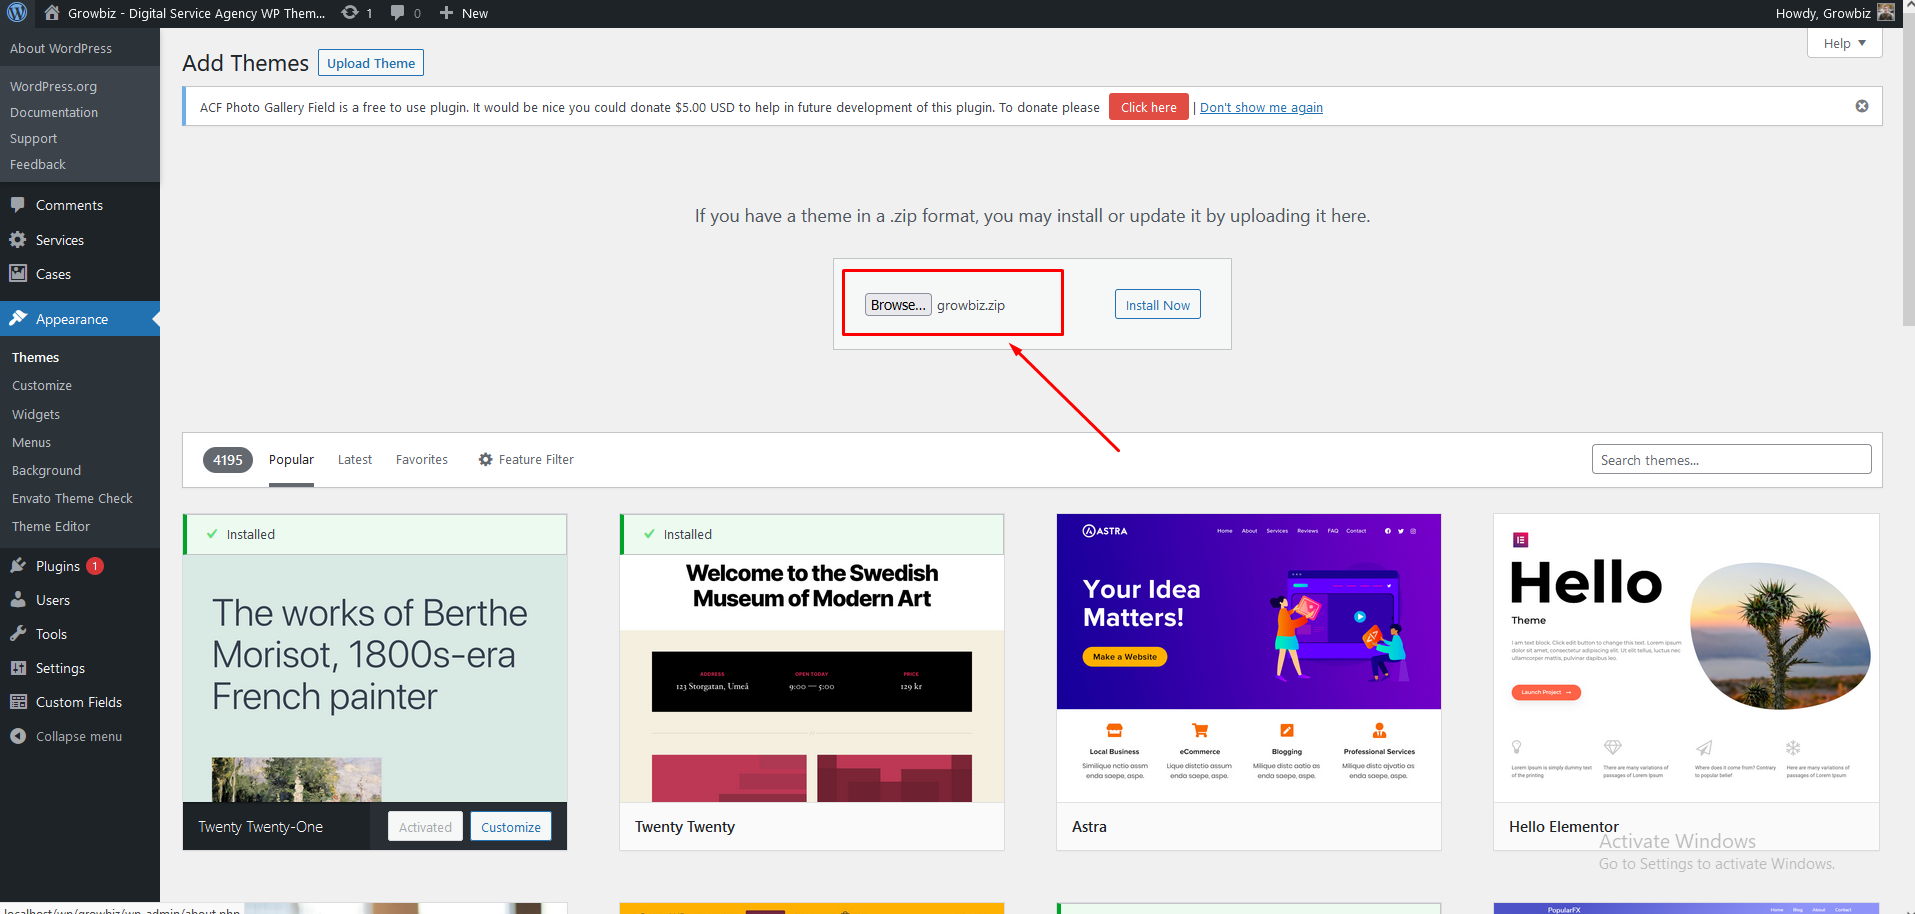This screenshot has width=1915, height=914.
Task: Click the Growbiz user avatar
Action: click(x=1886, y=13)
